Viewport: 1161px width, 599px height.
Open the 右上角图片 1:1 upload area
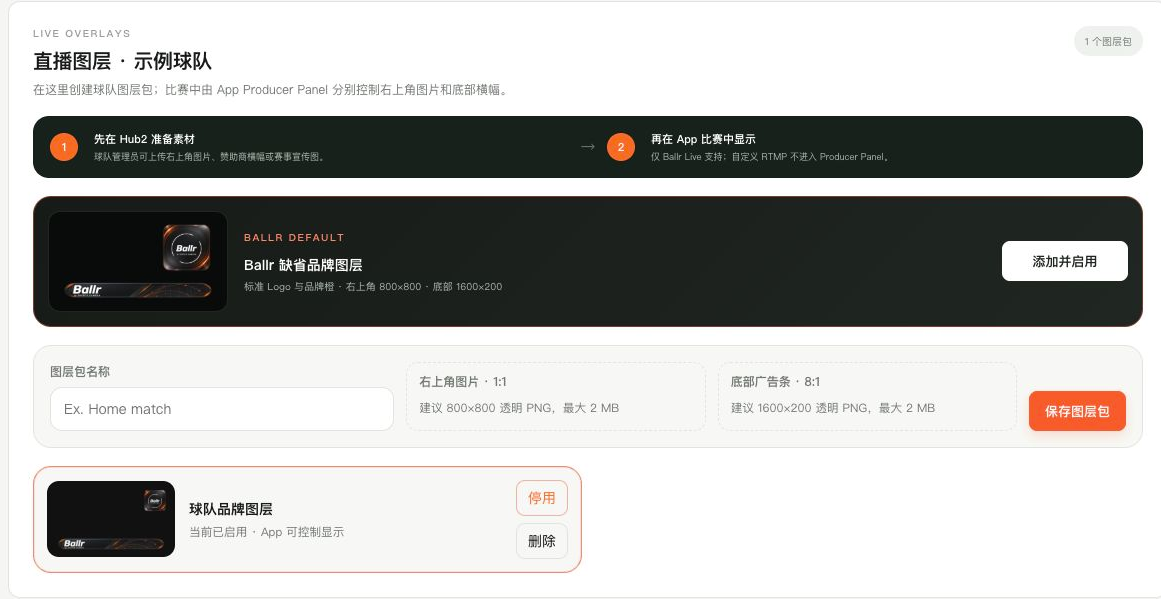pos(555,396)
